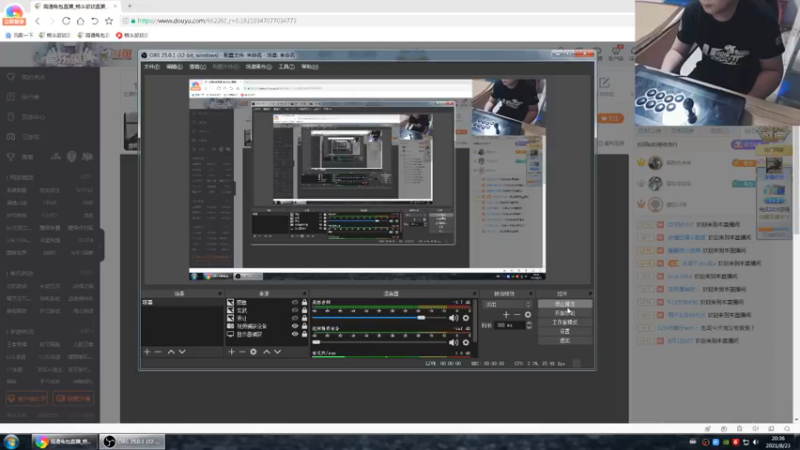The width and height of the screenshot is (800, 450).
Task: Click the streaming button at top of Controls
Action: tap(565, 304)
